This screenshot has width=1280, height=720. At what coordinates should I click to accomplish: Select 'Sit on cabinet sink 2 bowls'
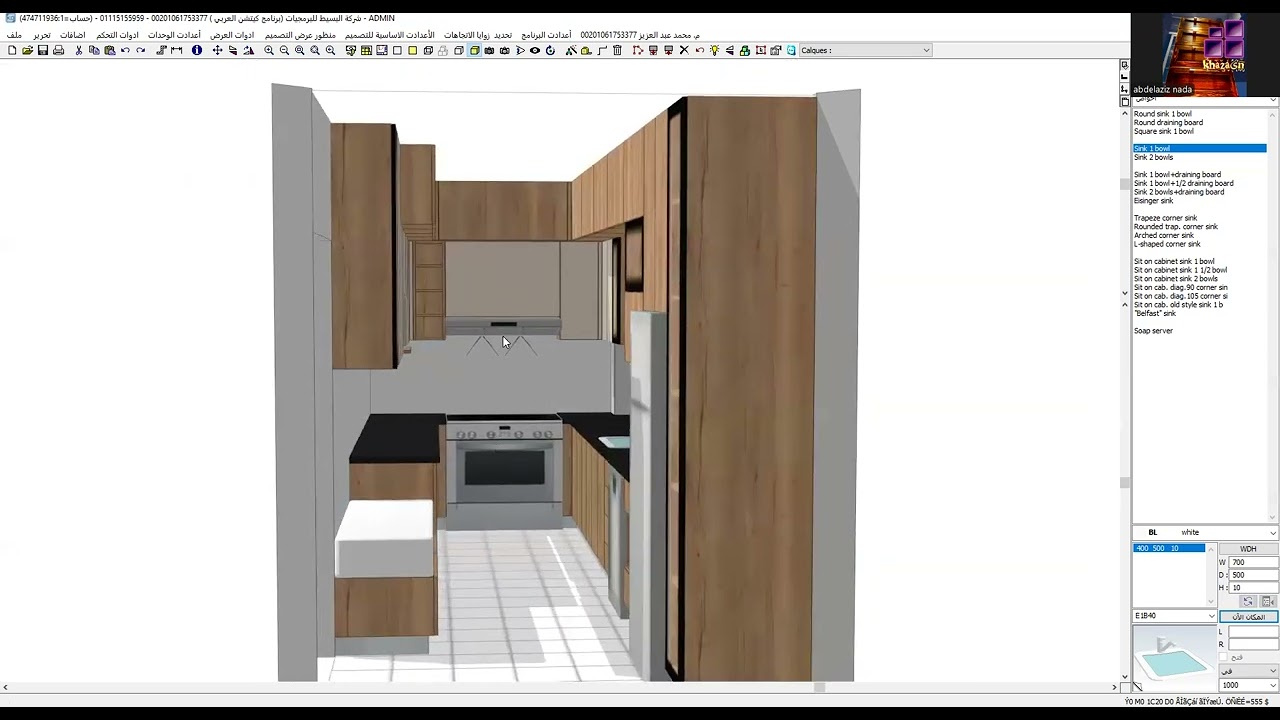click(x=1175, y=279)
